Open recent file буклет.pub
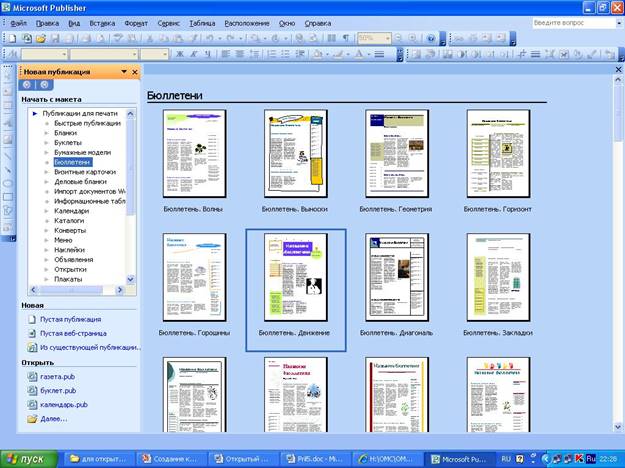 [x=58, y=391]
